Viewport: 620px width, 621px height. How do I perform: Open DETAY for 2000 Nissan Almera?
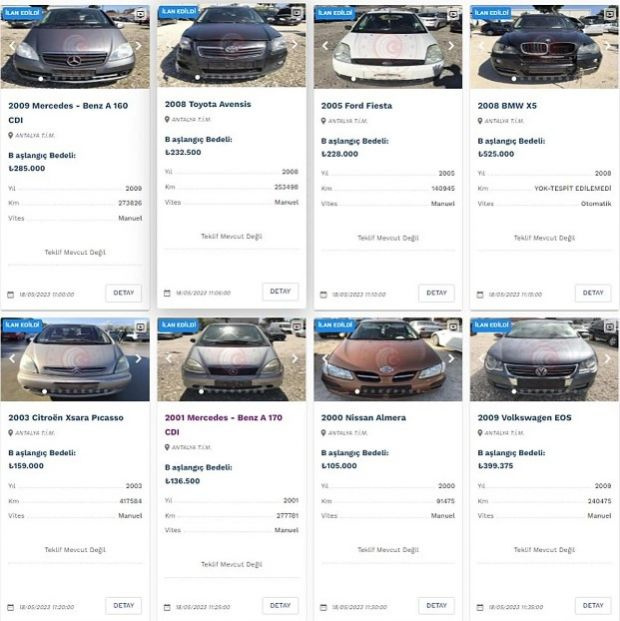point(436,606)
